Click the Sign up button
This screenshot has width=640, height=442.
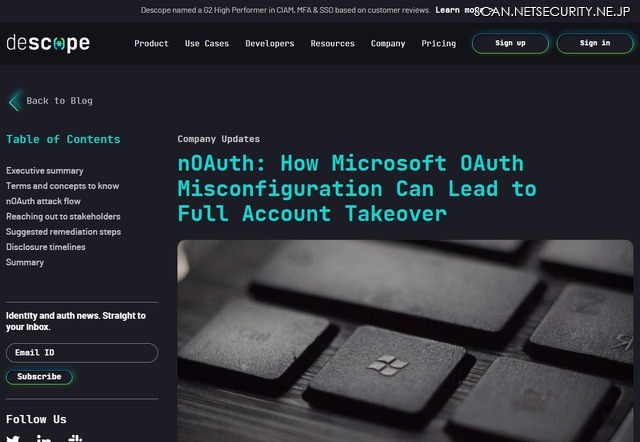click(x=510, y=43)
